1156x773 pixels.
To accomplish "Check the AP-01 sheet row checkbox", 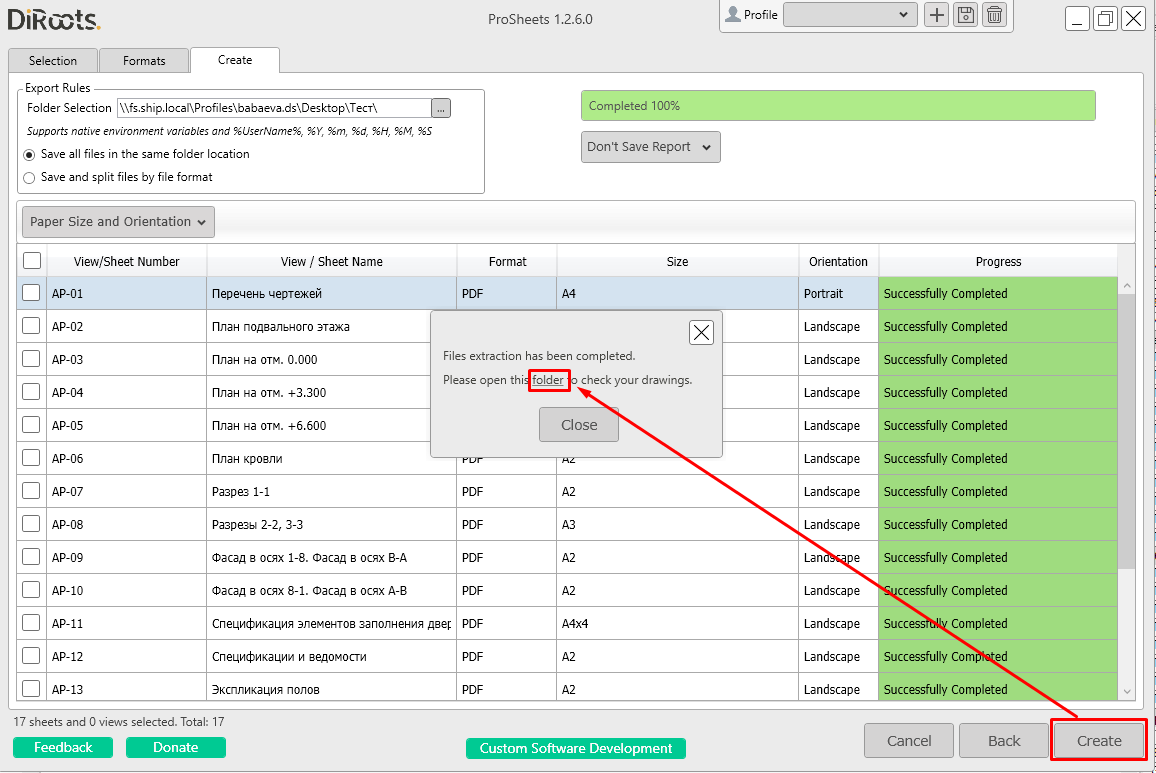I will tap(31, 293).
